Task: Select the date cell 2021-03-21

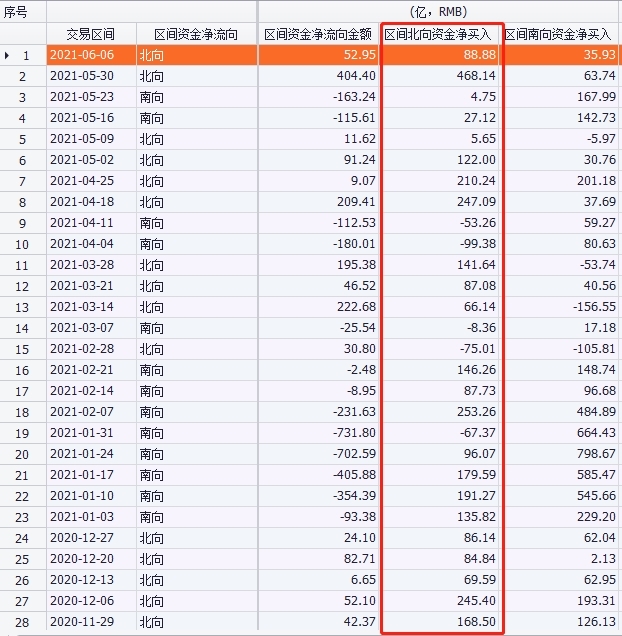Action: 91,286
